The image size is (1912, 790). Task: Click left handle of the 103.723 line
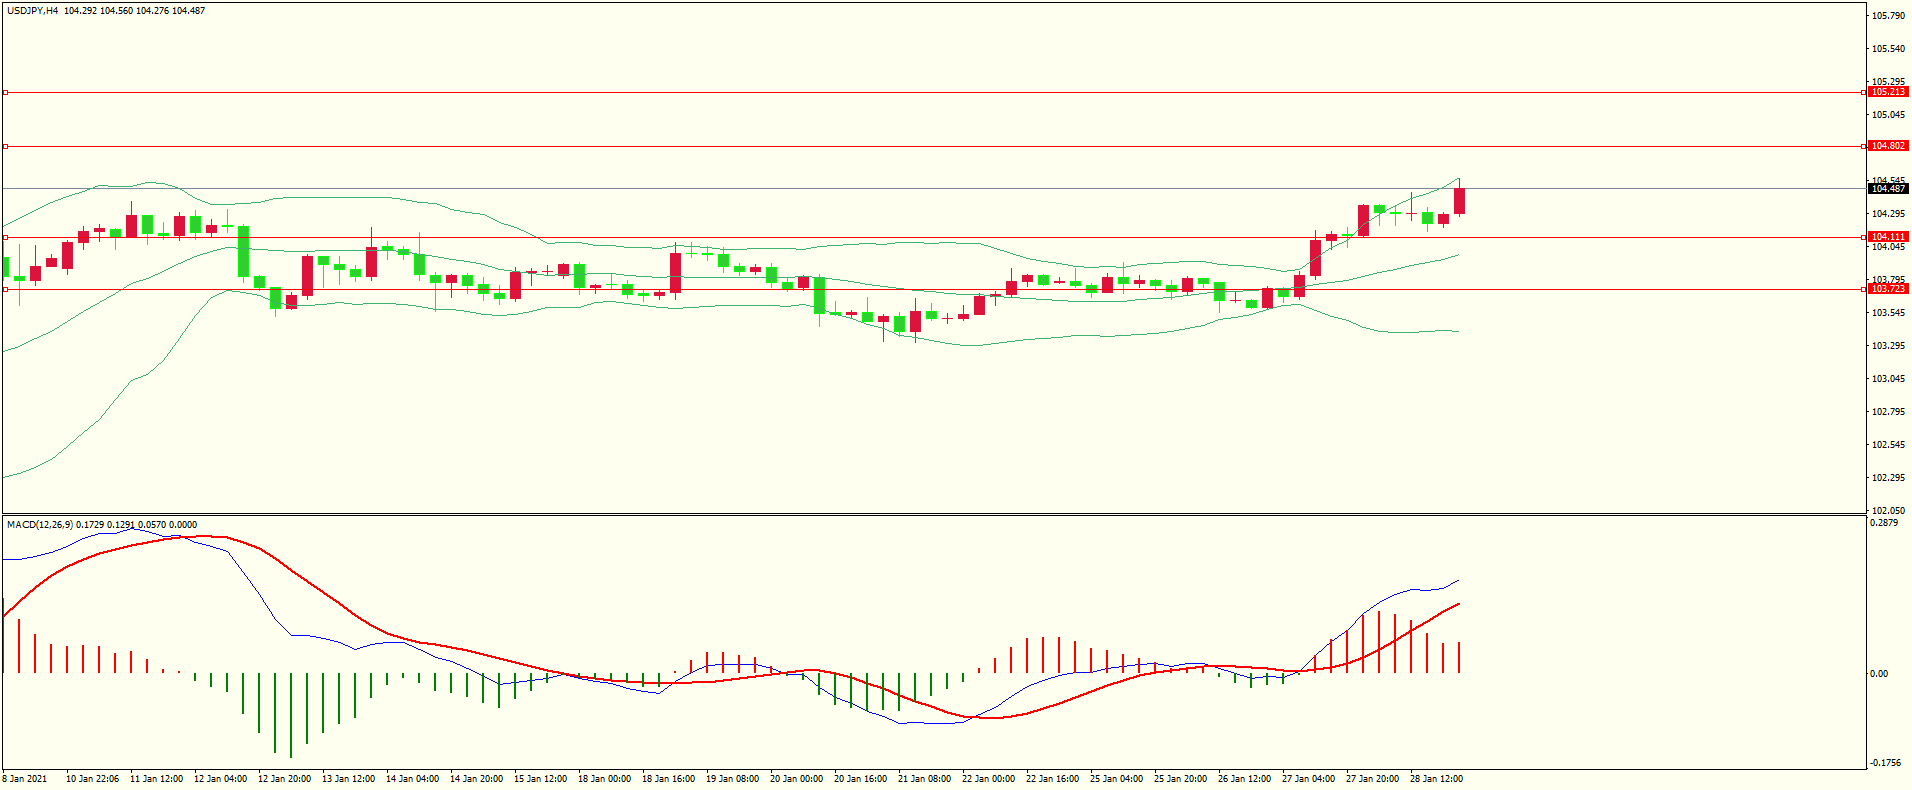tap(5, 289)
